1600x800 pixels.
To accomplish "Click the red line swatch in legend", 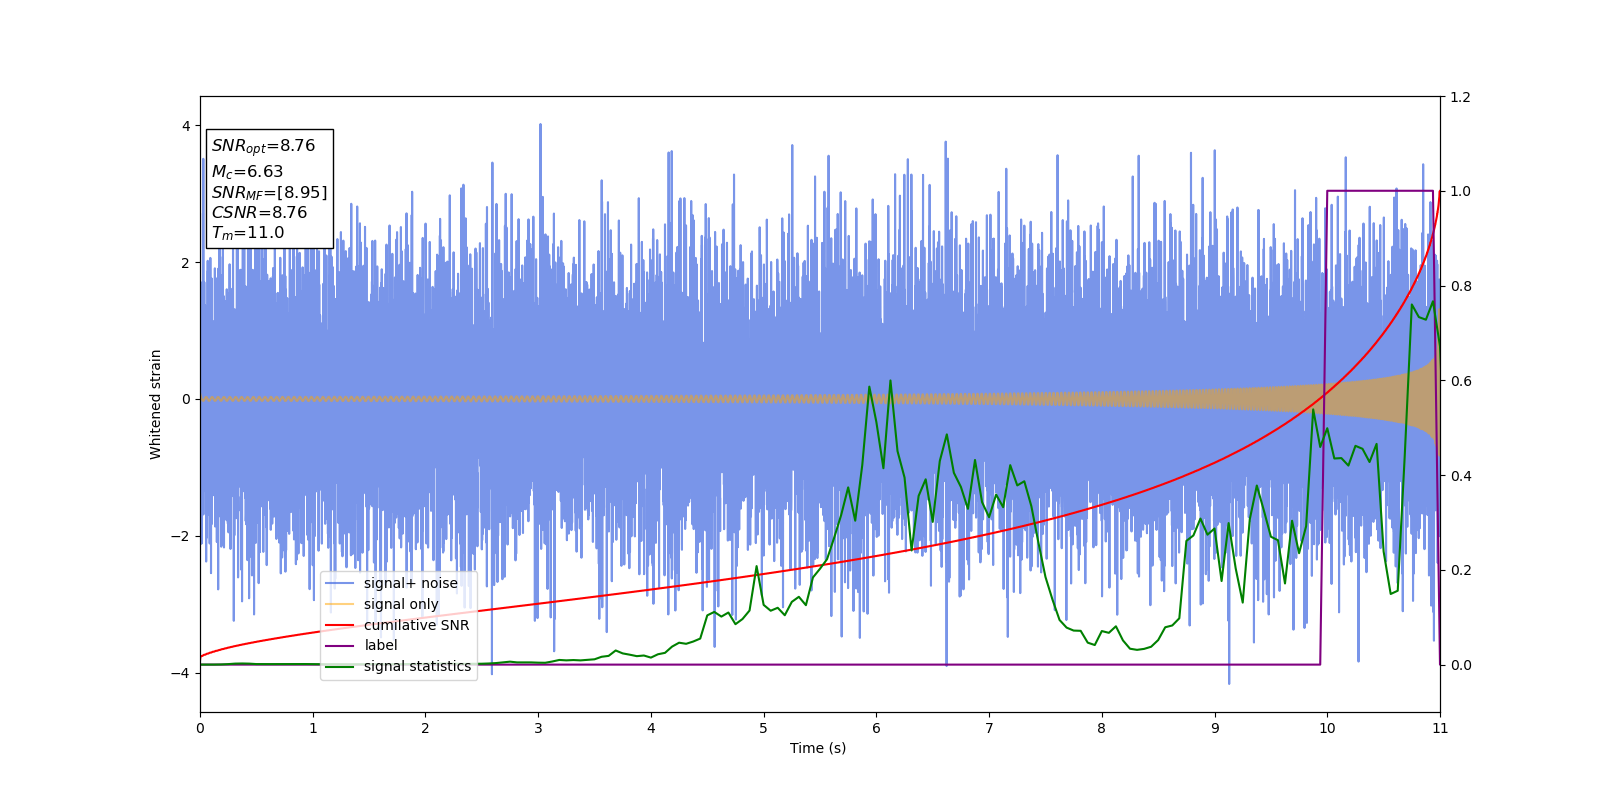I will (340, 625).
